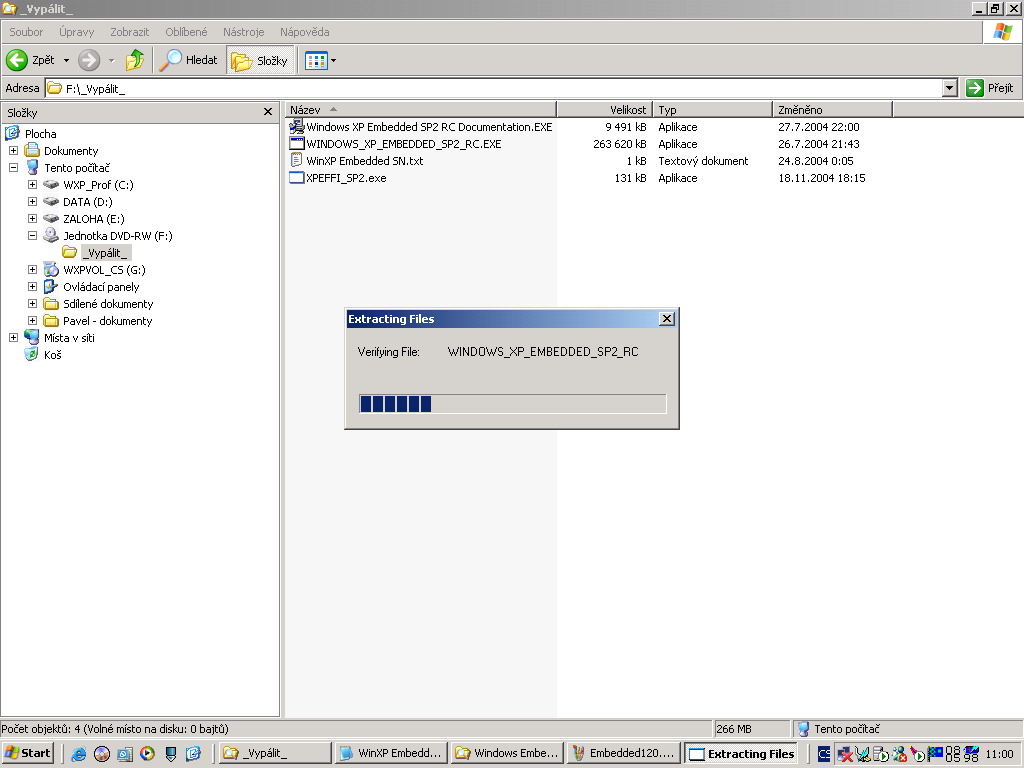Open the Oblíbené menu
Screen dimensions: 1024x768
tap(186, 32)
